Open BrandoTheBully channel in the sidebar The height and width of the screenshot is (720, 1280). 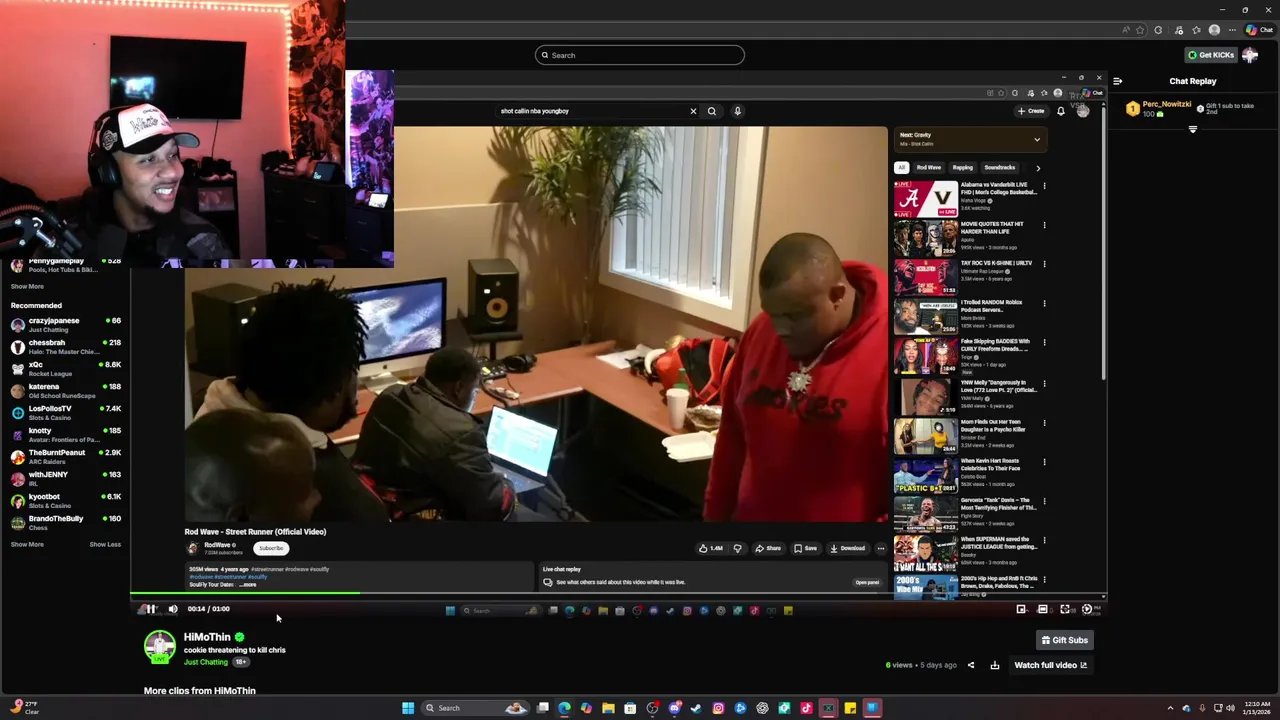(66, 522)
